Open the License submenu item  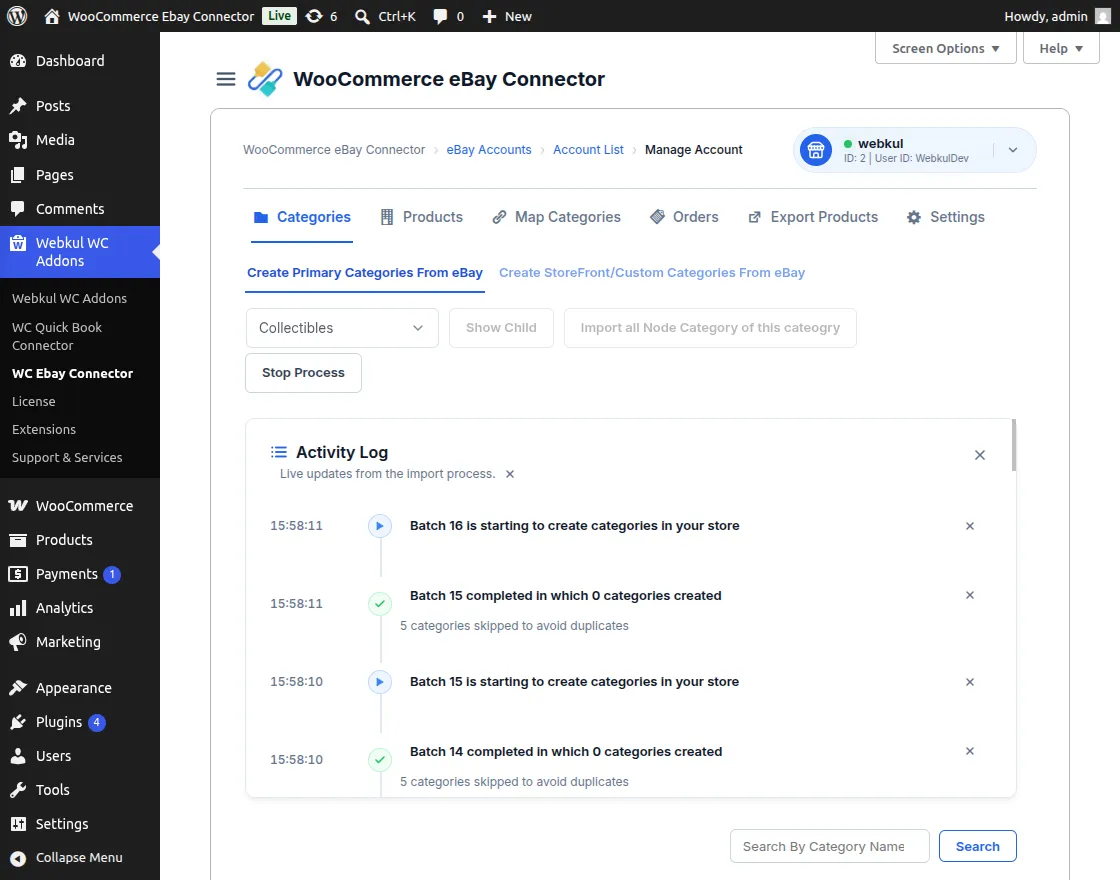(x=34, y=401)
